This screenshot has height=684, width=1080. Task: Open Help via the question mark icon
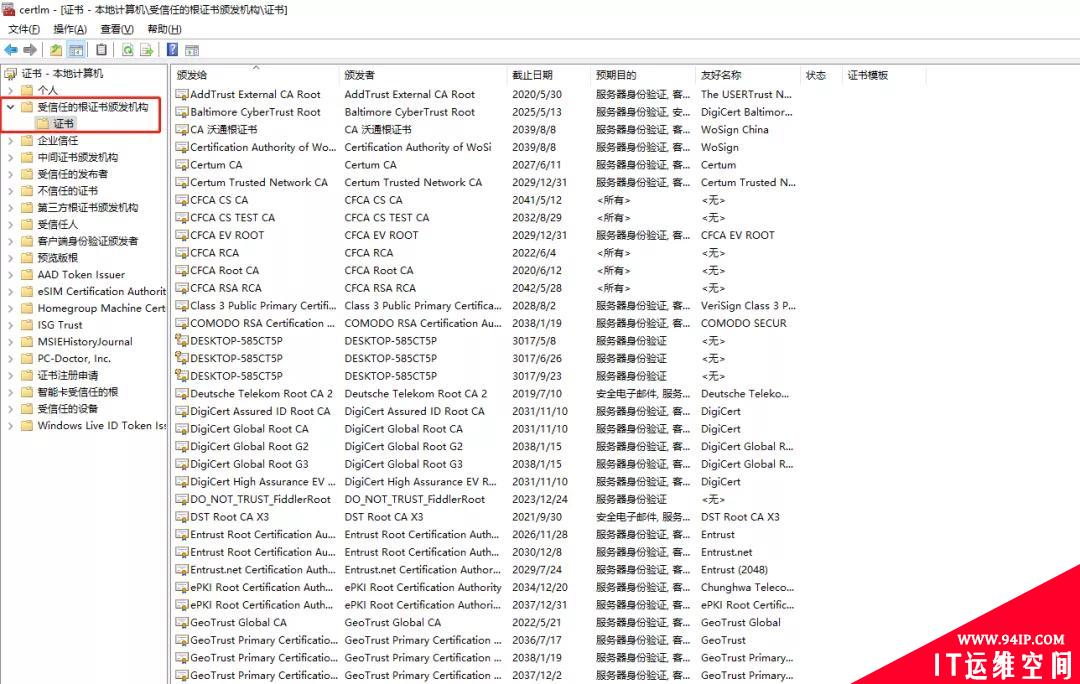(172, 50)
